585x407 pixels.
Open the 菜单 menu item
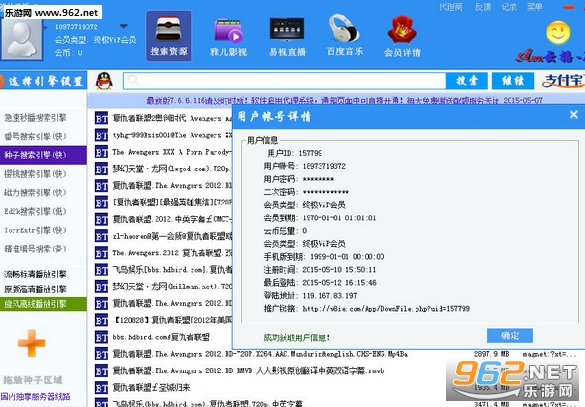[534, 7]
